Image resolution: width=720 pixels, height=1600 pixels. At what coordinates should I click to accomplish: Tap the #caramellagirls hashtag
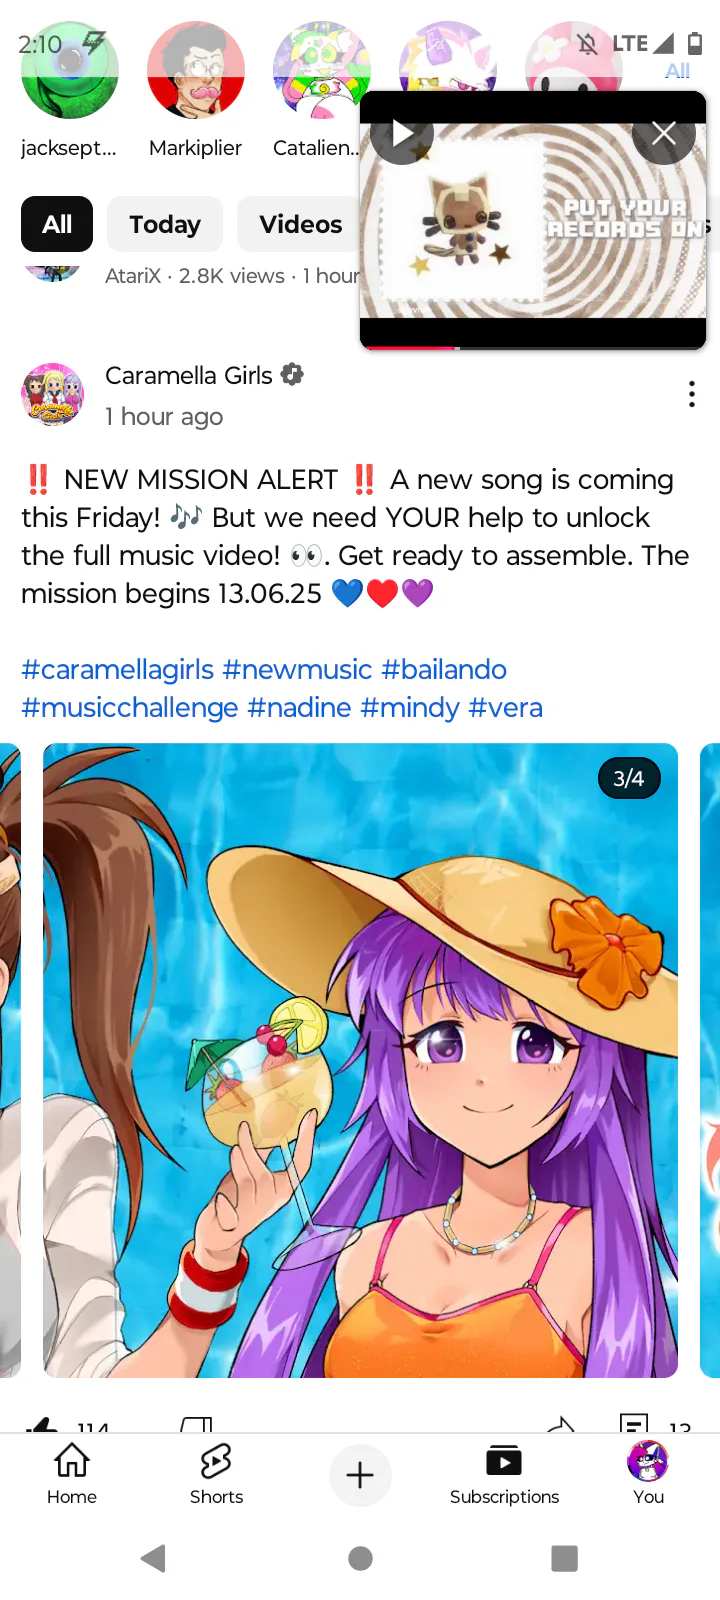coord(118,669)
